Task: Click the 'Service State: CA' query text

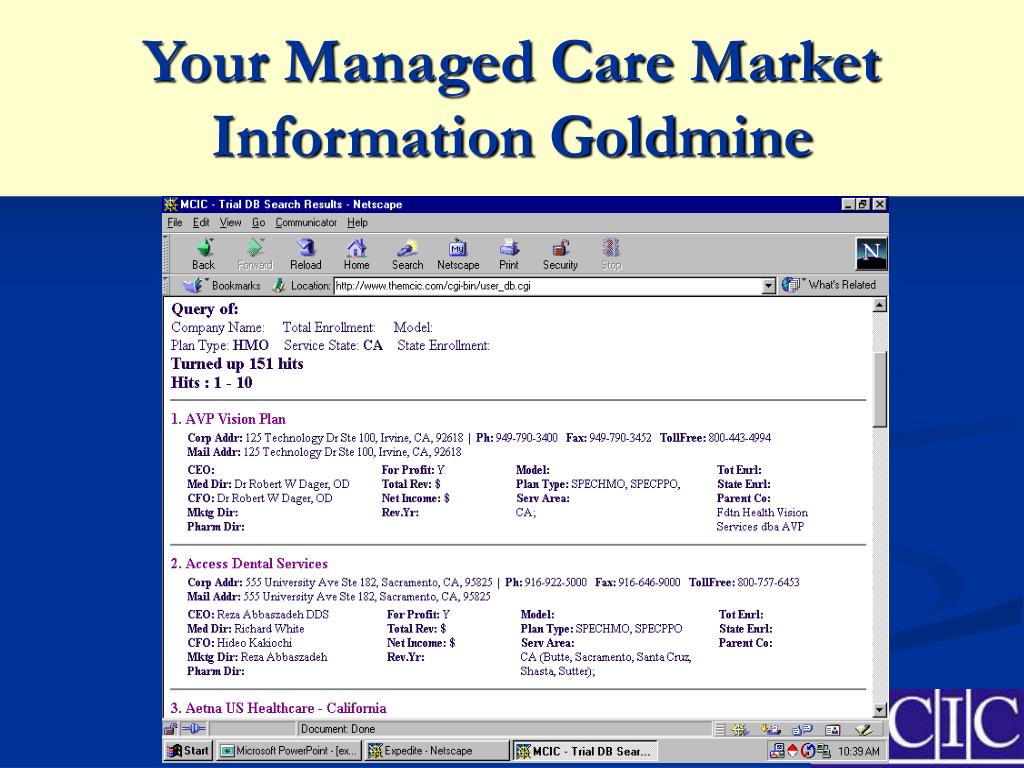Action: coord(333,345)
